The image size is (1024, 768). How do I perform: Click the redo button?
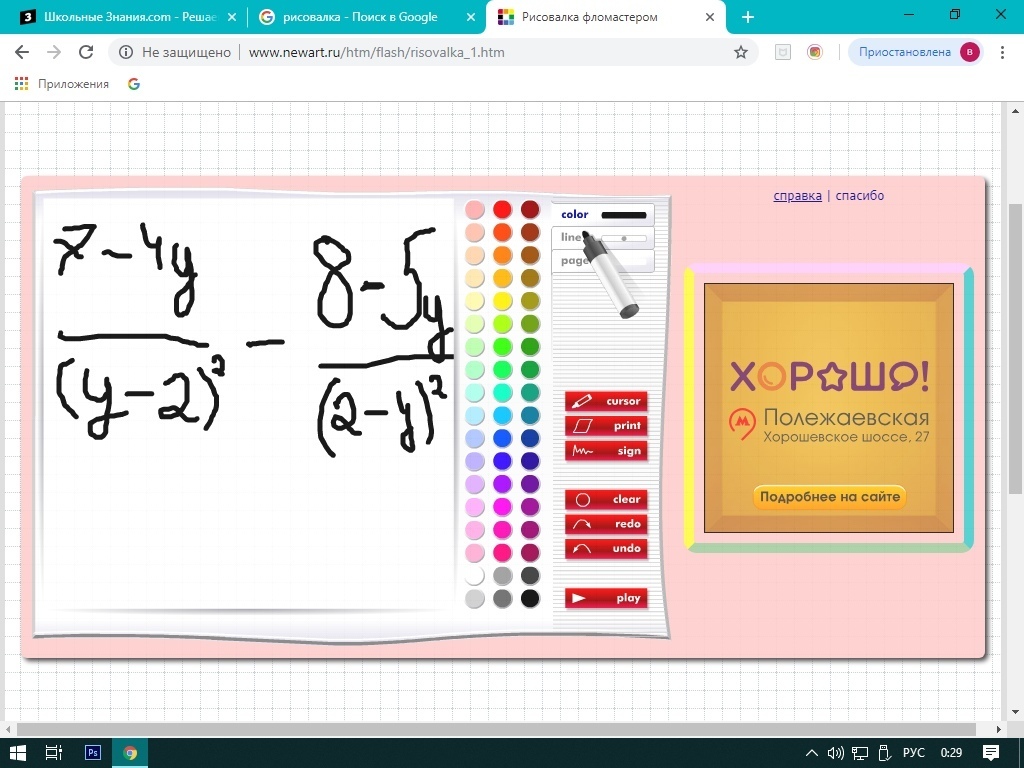(x=606, y=524)
